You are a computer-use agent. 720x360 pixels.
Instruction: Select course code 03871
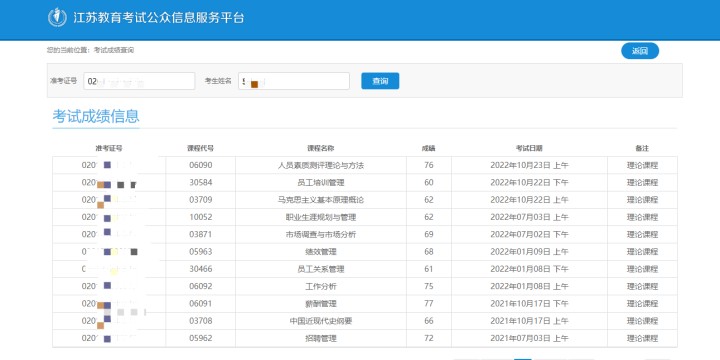[201, 234]
